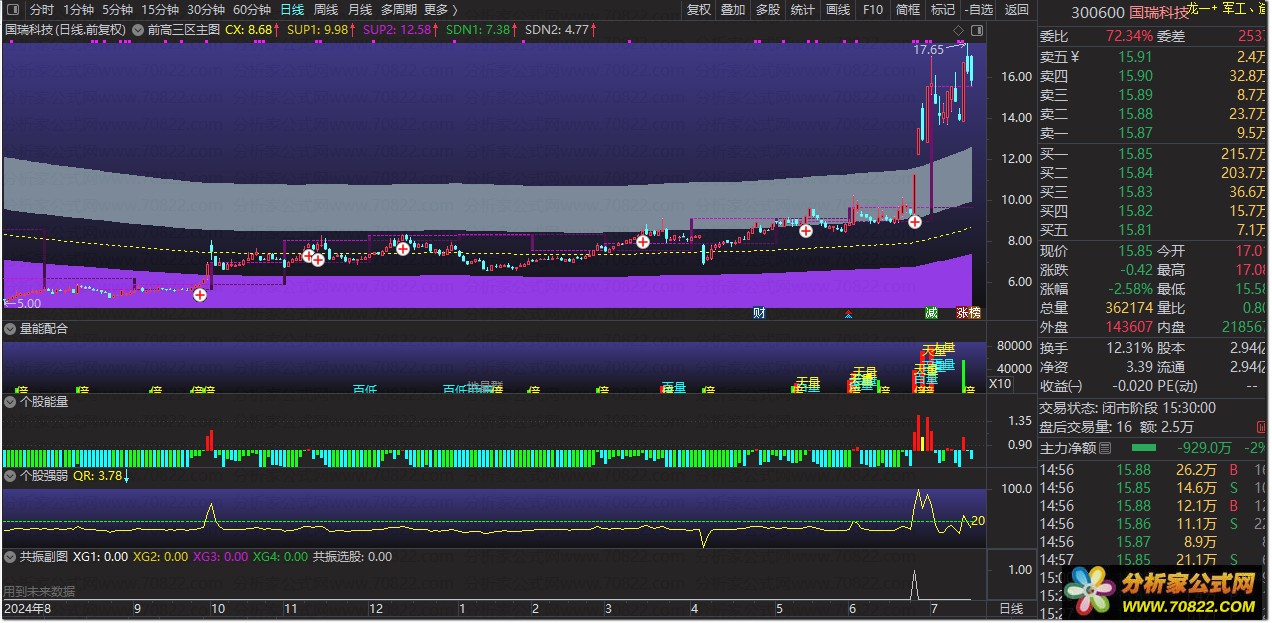The image size is (1272, 623).
Task: Expand the 量能配合 indicator dropdown
Action: (x=10, y=328)
